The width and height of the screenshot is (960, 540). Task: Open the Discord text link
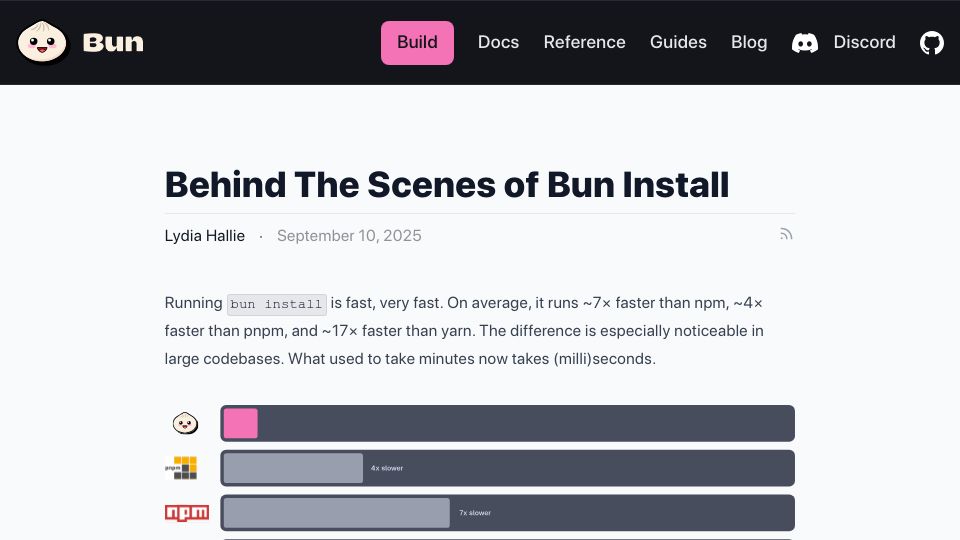click(x=864, y=42)
